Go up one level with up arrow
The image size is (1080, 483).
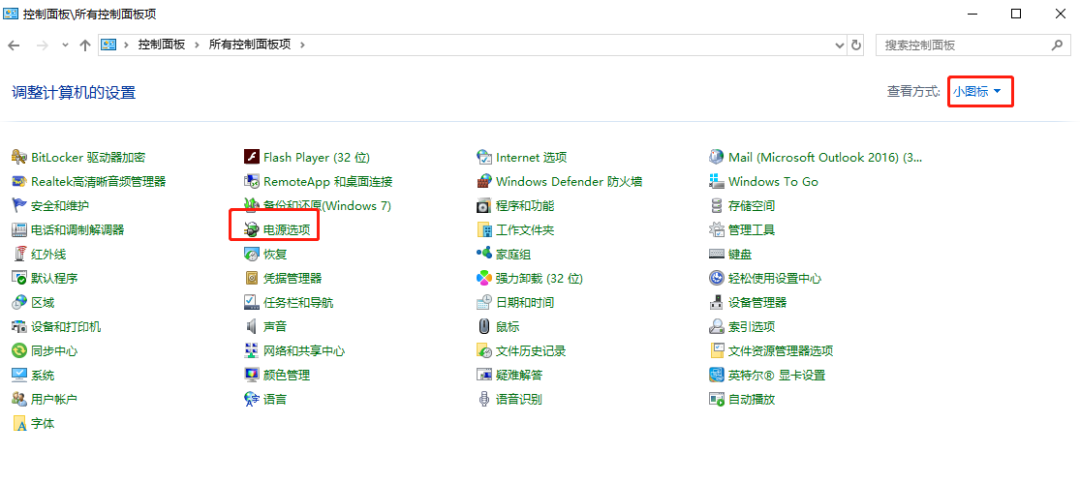(85, 45)
